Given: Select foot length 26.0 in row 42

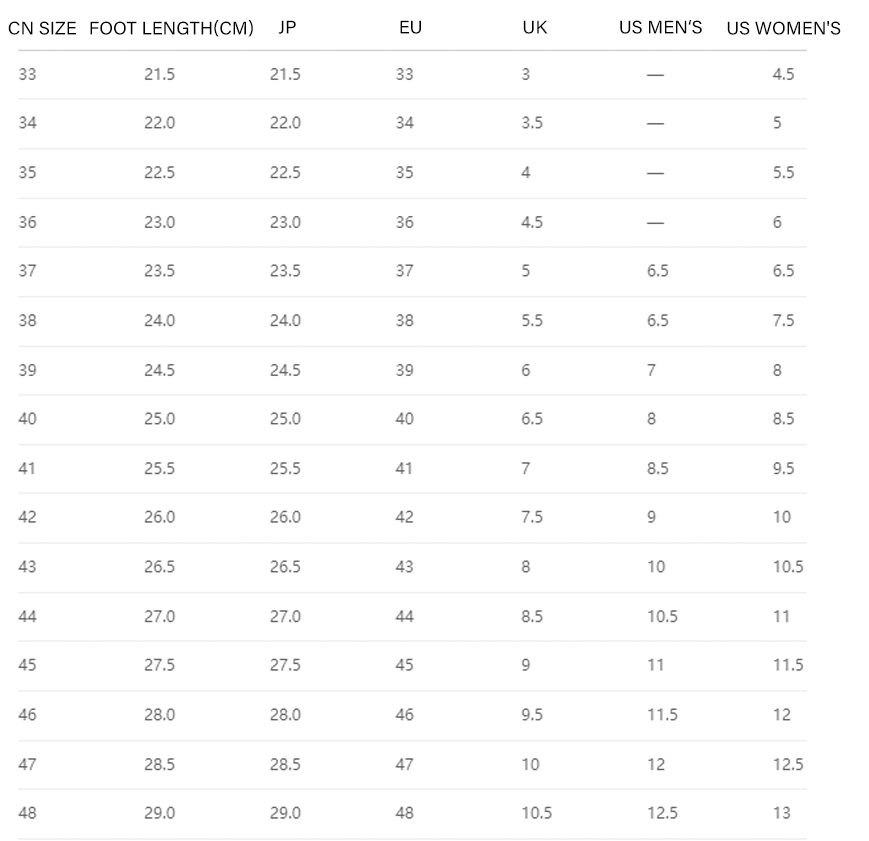Looking at the screenshot, I should (x=160, y=517).
